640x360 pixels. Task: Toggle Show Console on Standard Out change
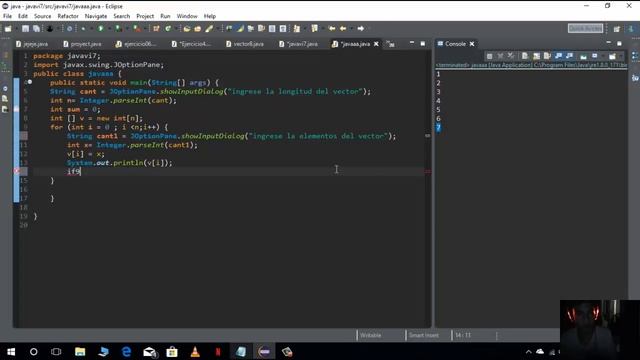[559, 56]
